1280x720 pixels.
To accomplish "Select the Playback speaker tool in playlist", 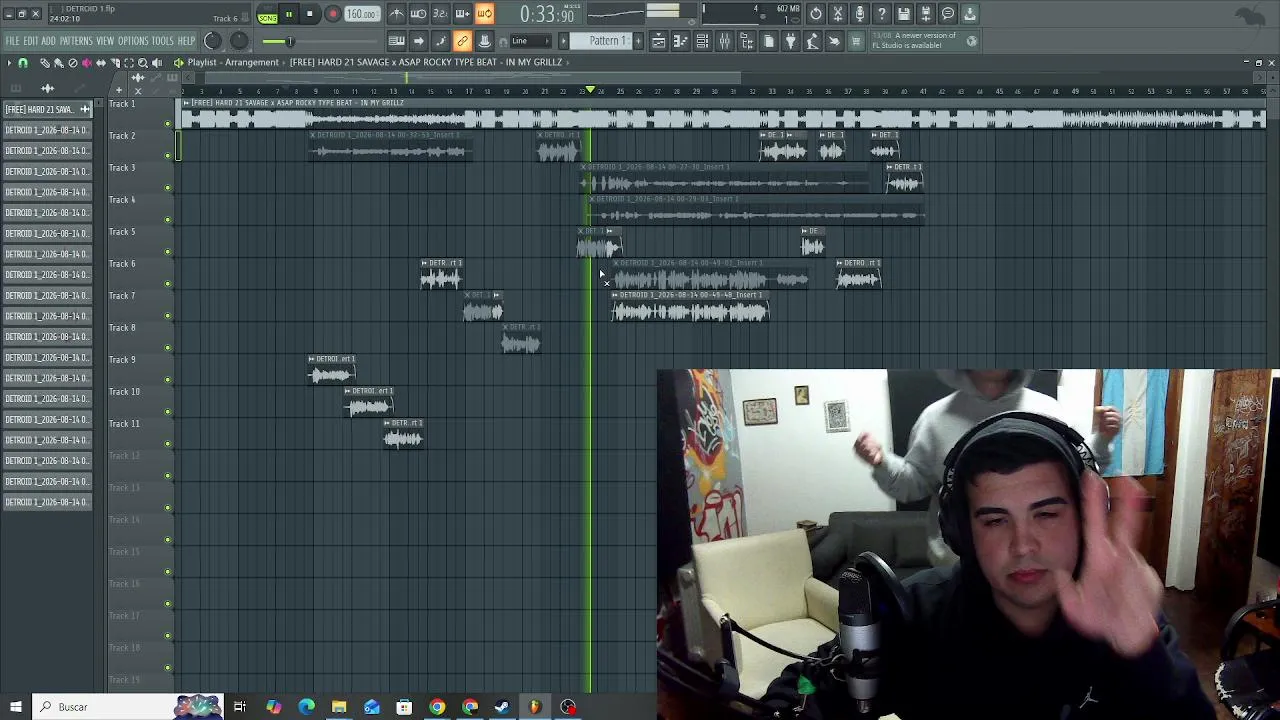I will (156, 63).
